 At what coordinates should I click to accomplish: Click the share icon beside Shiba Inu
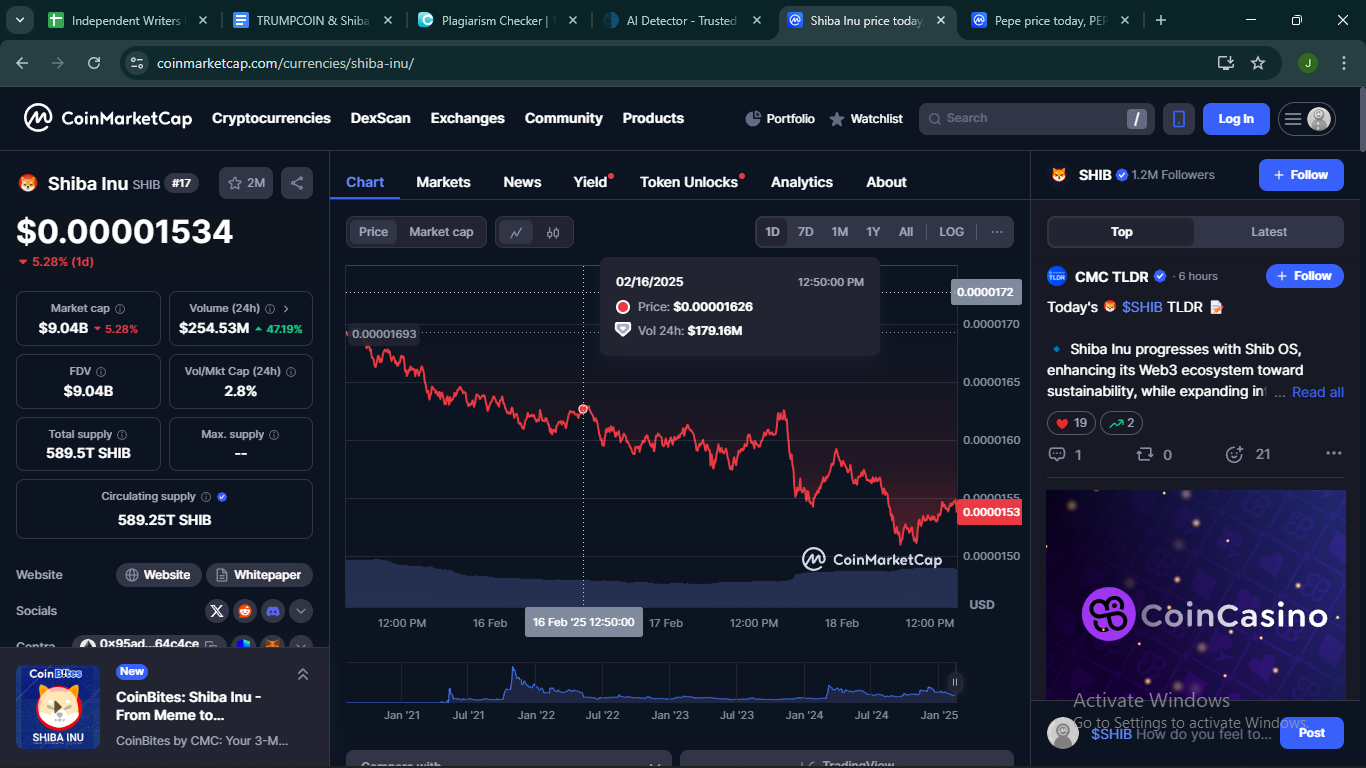coord(296,183)
